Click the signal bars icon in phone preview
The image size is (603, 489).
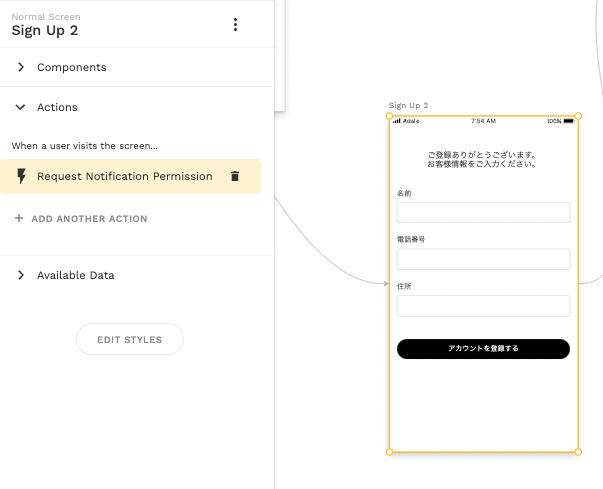pos(397,121)
